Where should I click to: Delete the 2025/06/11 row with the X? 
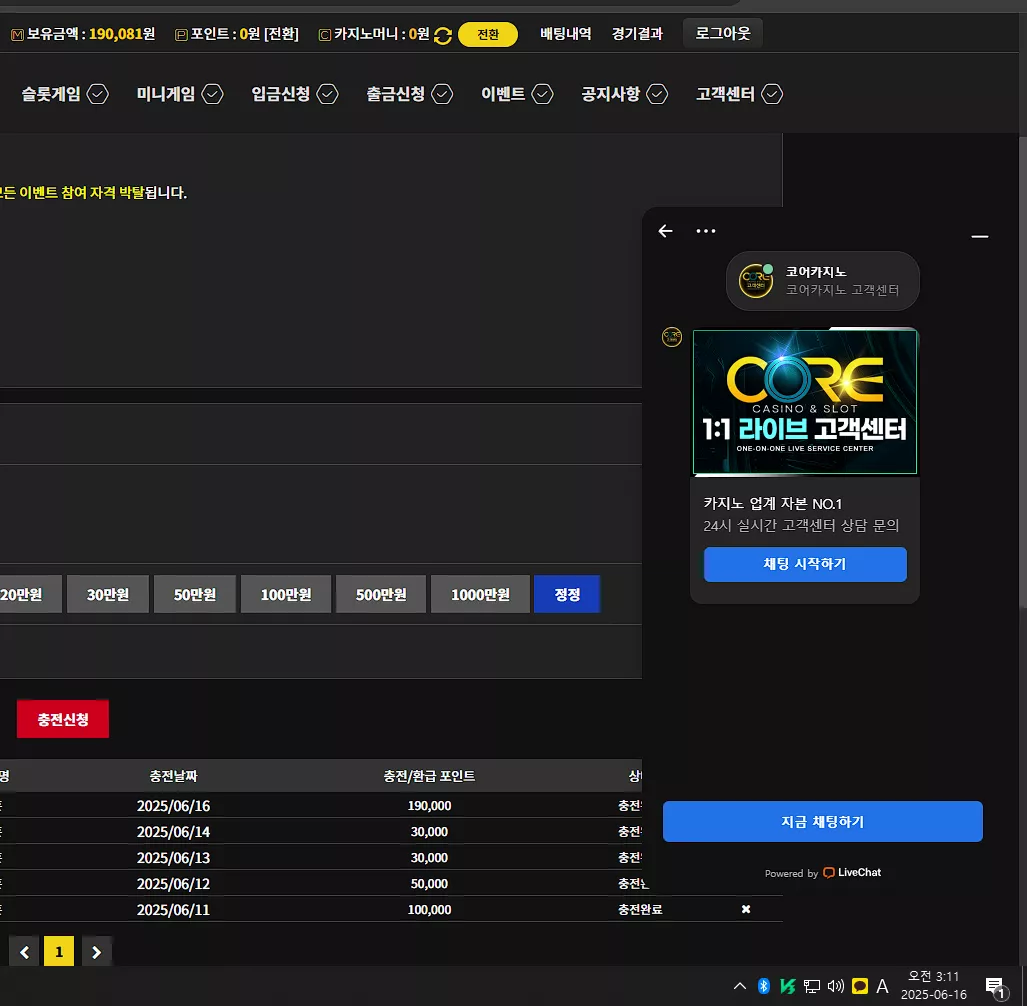point(746,909)
